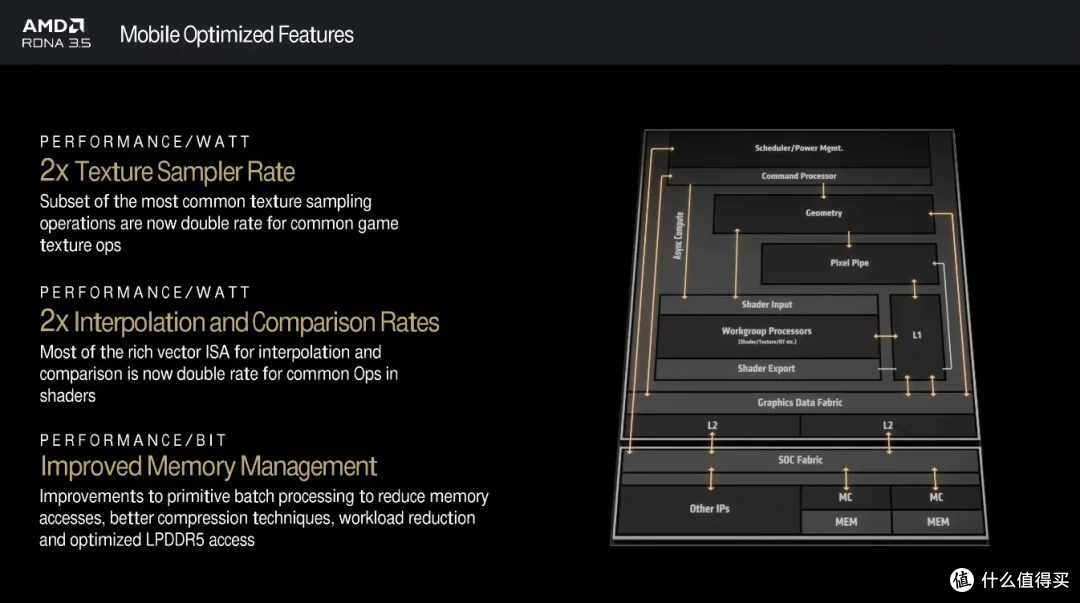The image size is (1080, 603).
Task: Click the watermark badge icon at bottom right
Action: pyautogui.click(x=961, y=580)
